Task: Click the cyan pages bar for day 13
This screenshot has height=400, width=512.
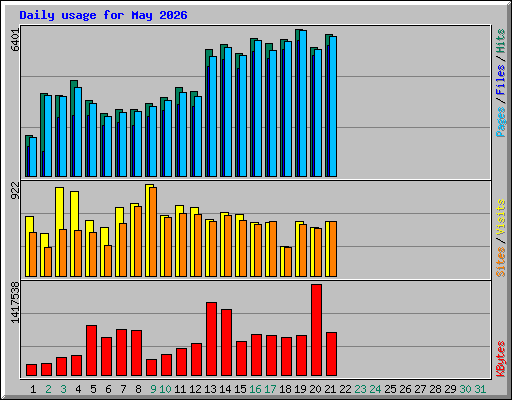Action: coord(213,117)
